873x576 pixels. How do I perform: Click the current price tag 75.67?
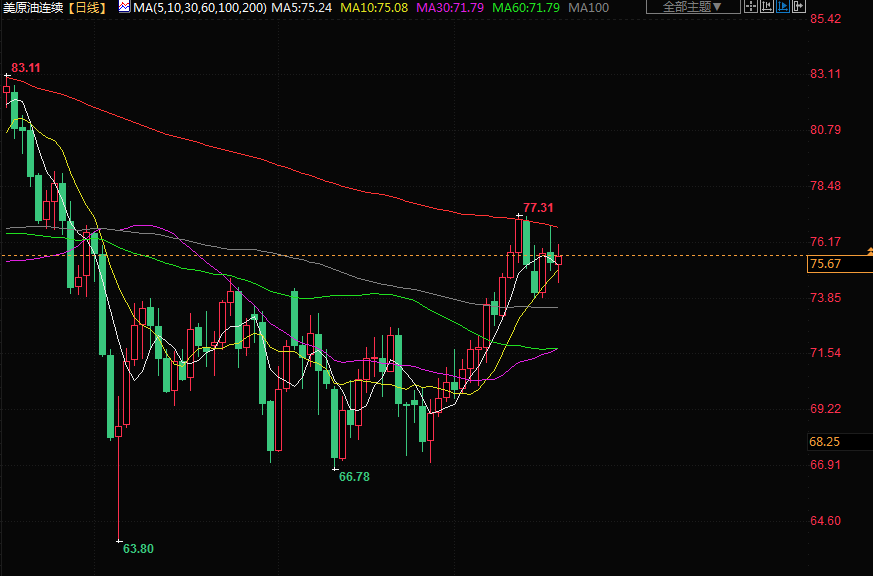tap(825, 264)
